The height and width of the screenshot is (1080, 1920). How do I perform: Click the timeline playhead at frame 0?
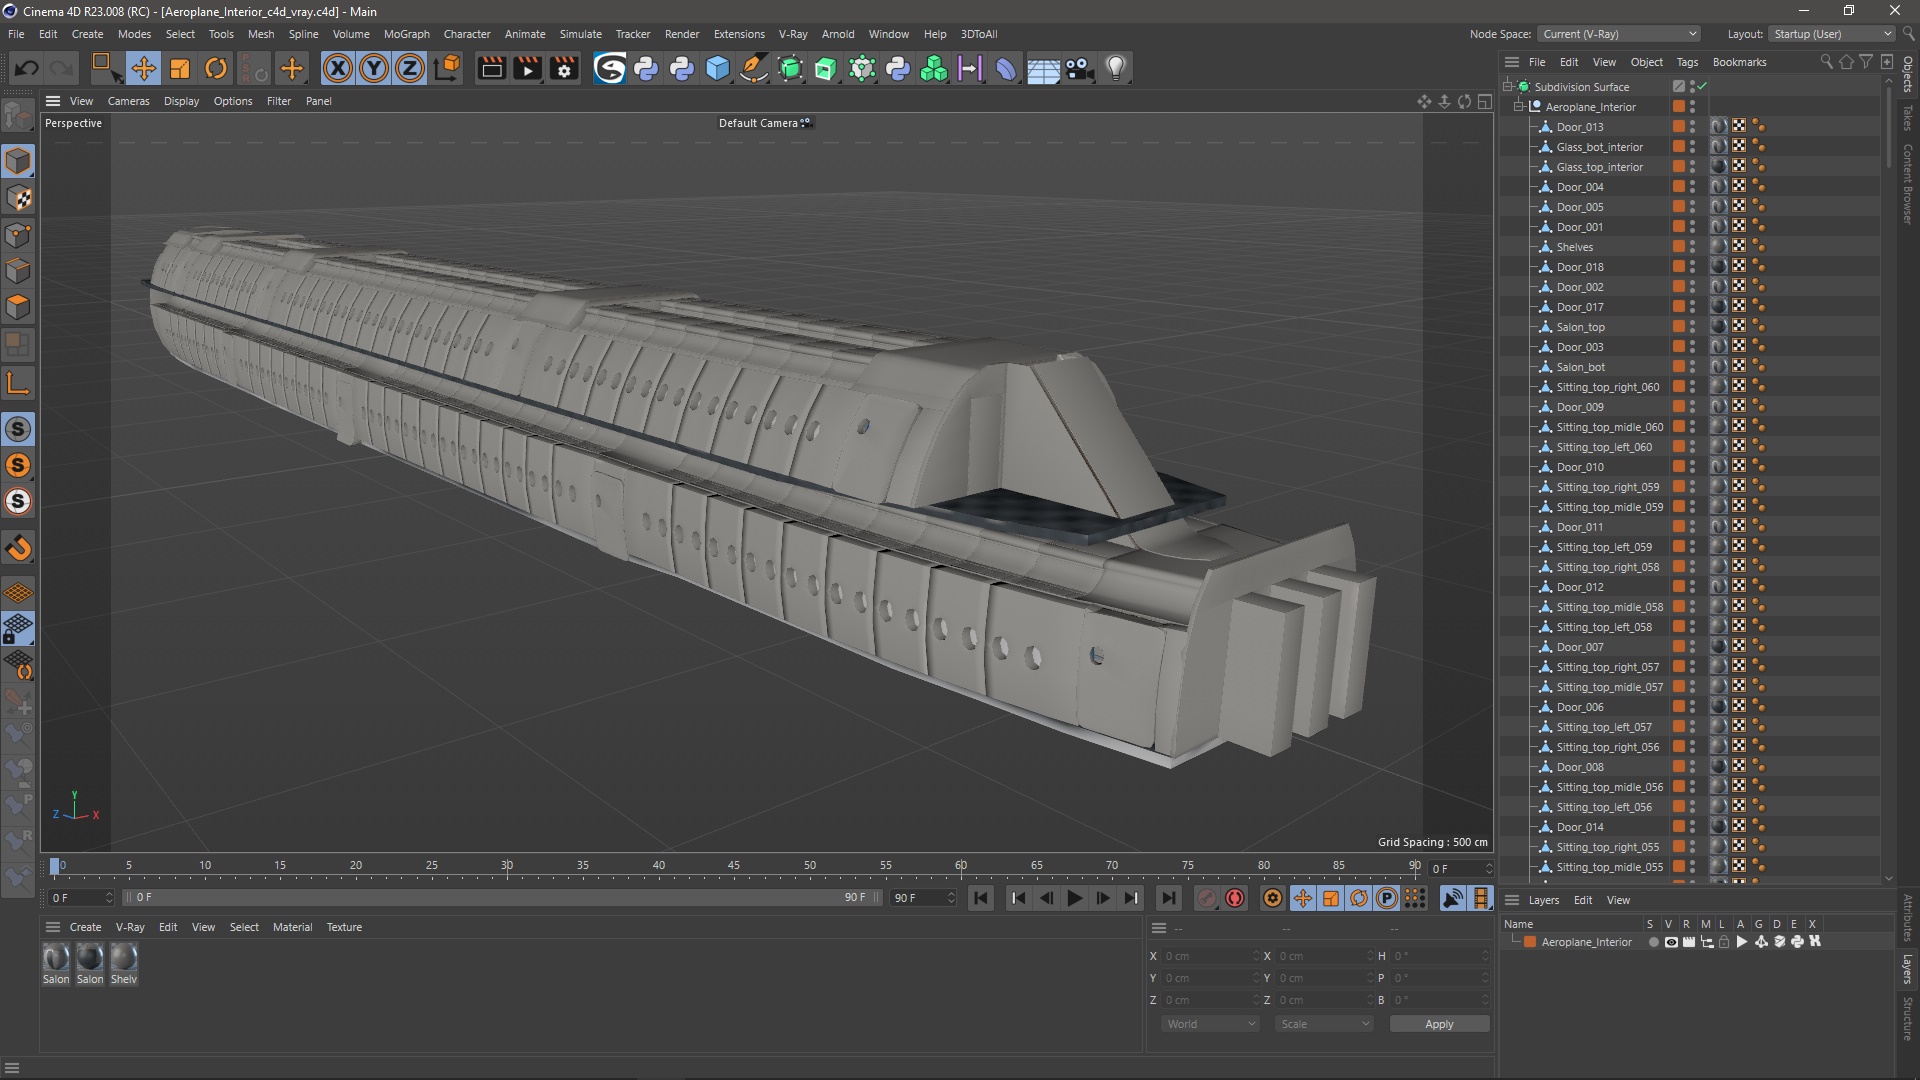55,866
